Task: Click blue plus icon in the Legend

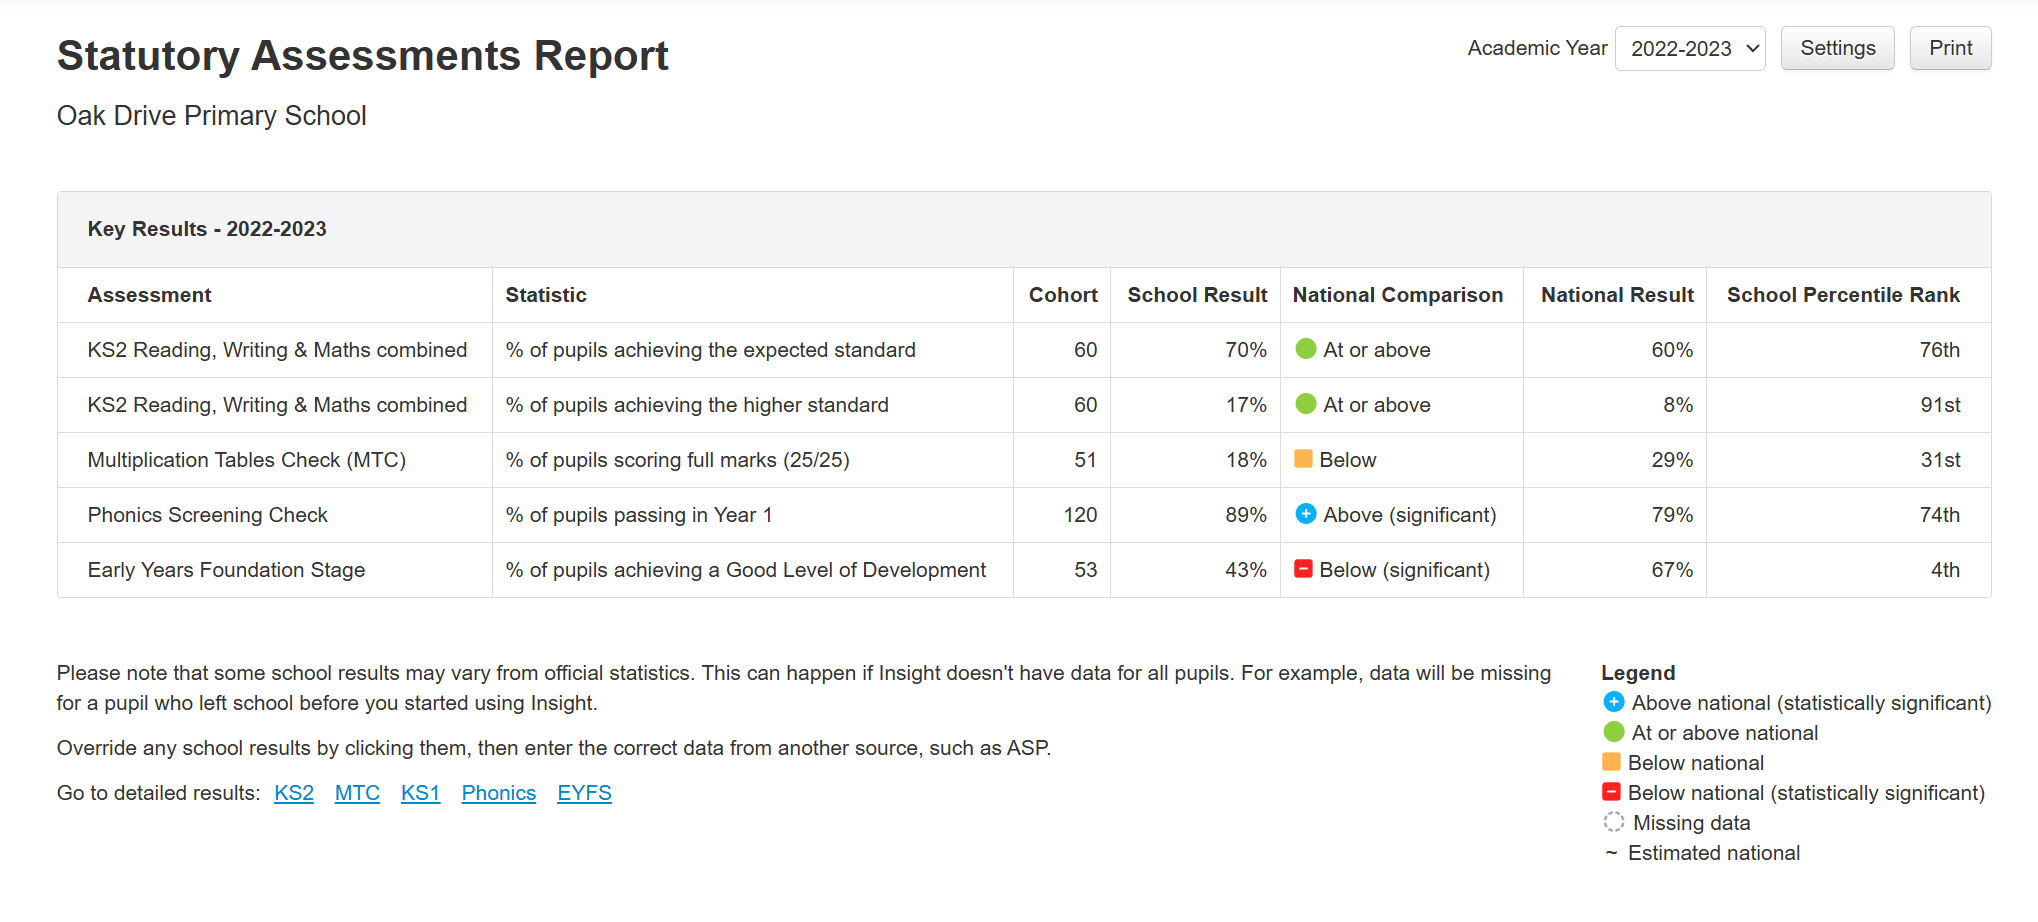Action: pos(1613,702)
